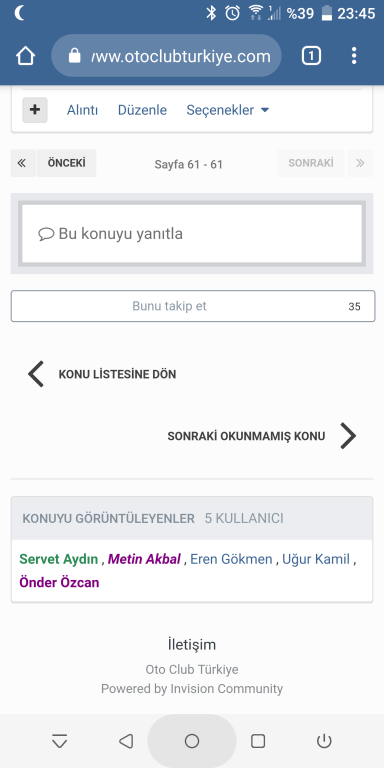Tap the padlock site security icon
This screenshot has width=384, height=768.
[74, 56]
